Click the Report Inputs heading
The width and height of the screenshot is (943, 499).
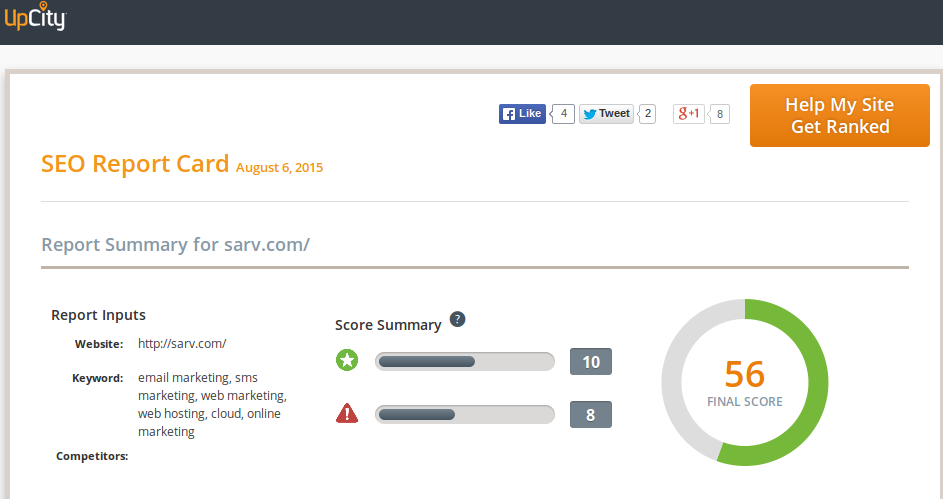(x=98, y=315)
